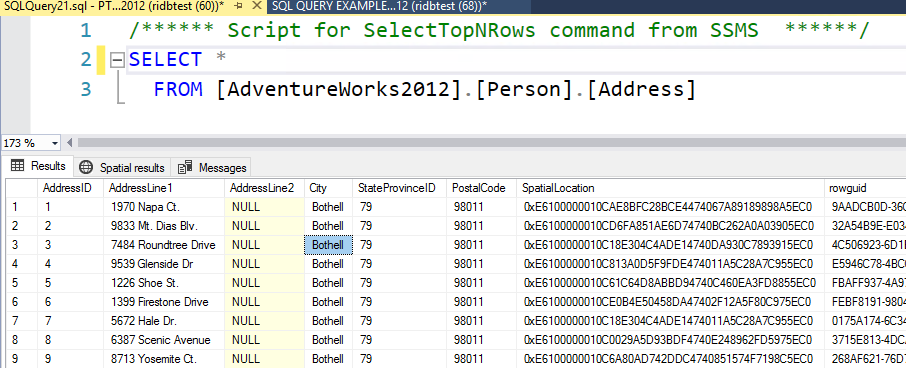This screenshot has width=906, height=368.
Task: Click AddressID value 8 cell
Action: click(70, 340)
